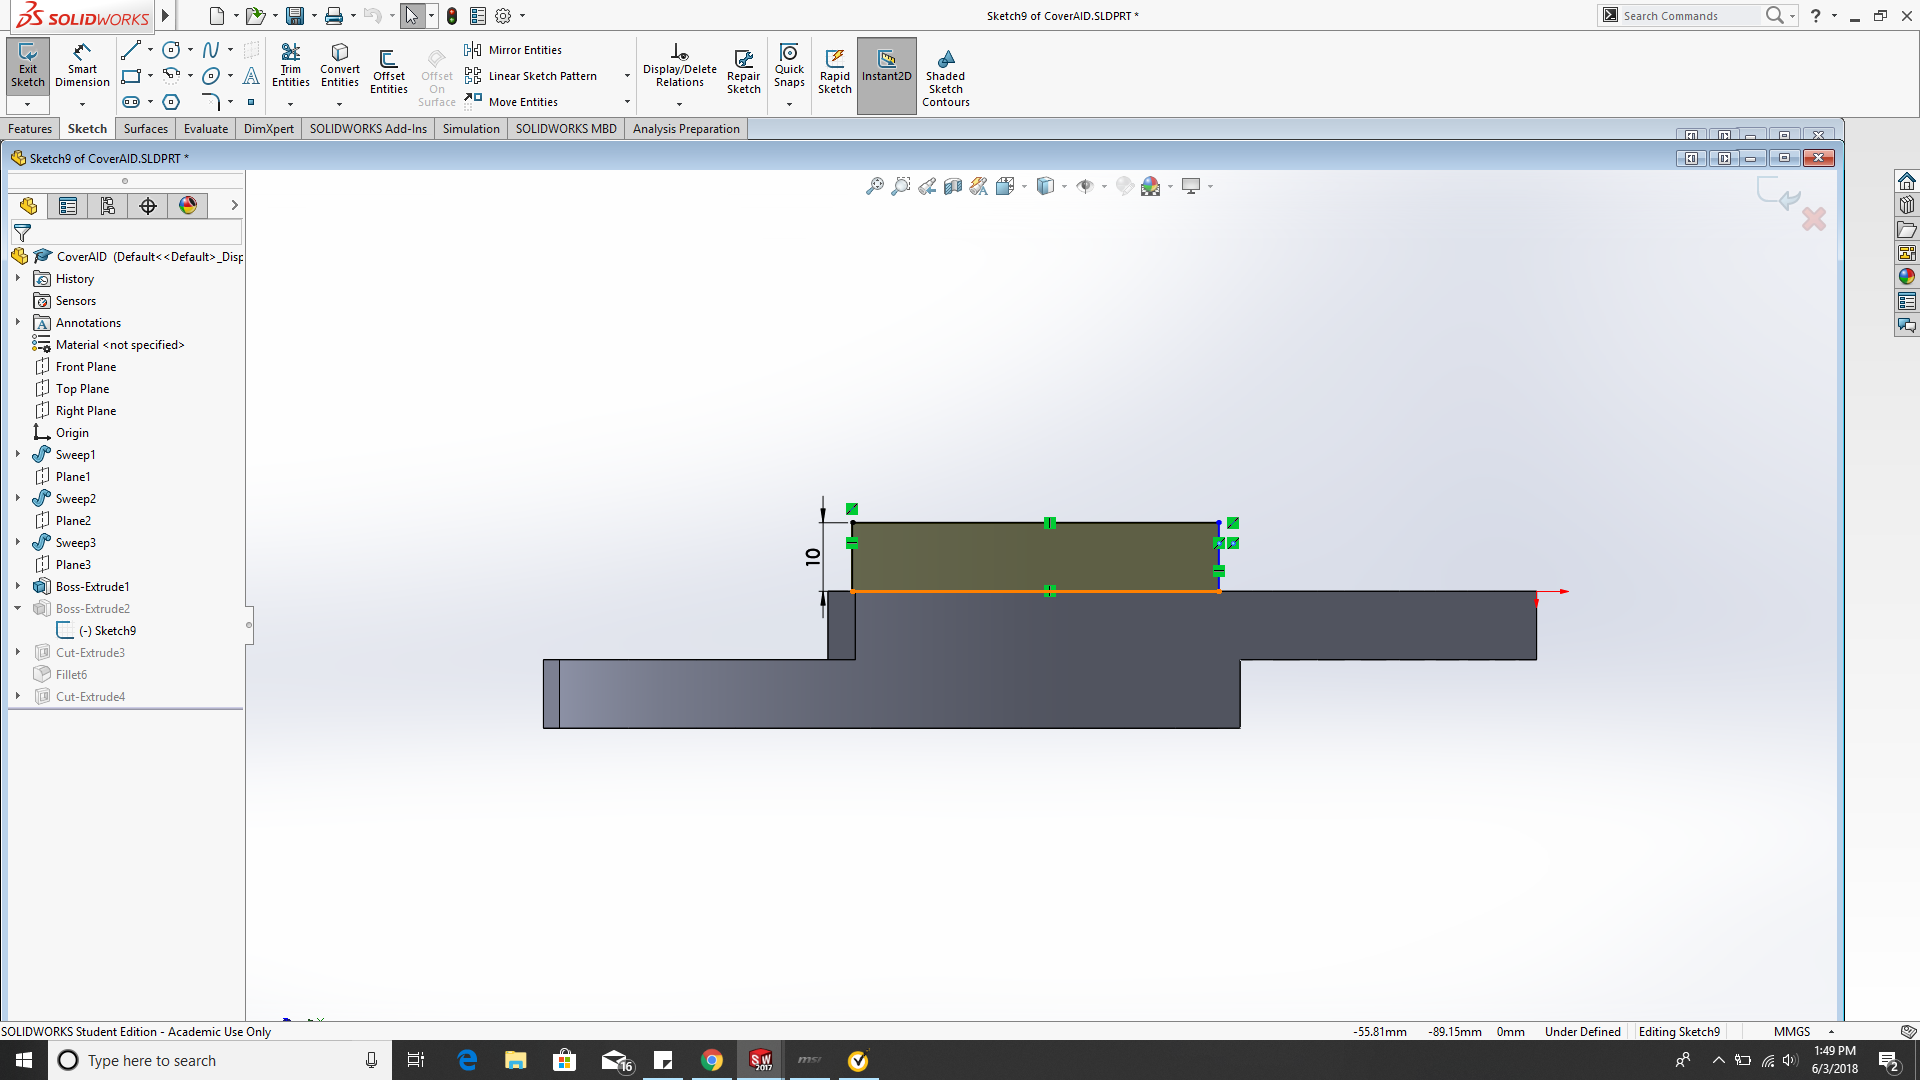Image resolution: width=1920 pixels, height=1080 pixels.
Task: Open FeatureManager design tree tab
Action: pyautogui.click(x=28, y=206)
